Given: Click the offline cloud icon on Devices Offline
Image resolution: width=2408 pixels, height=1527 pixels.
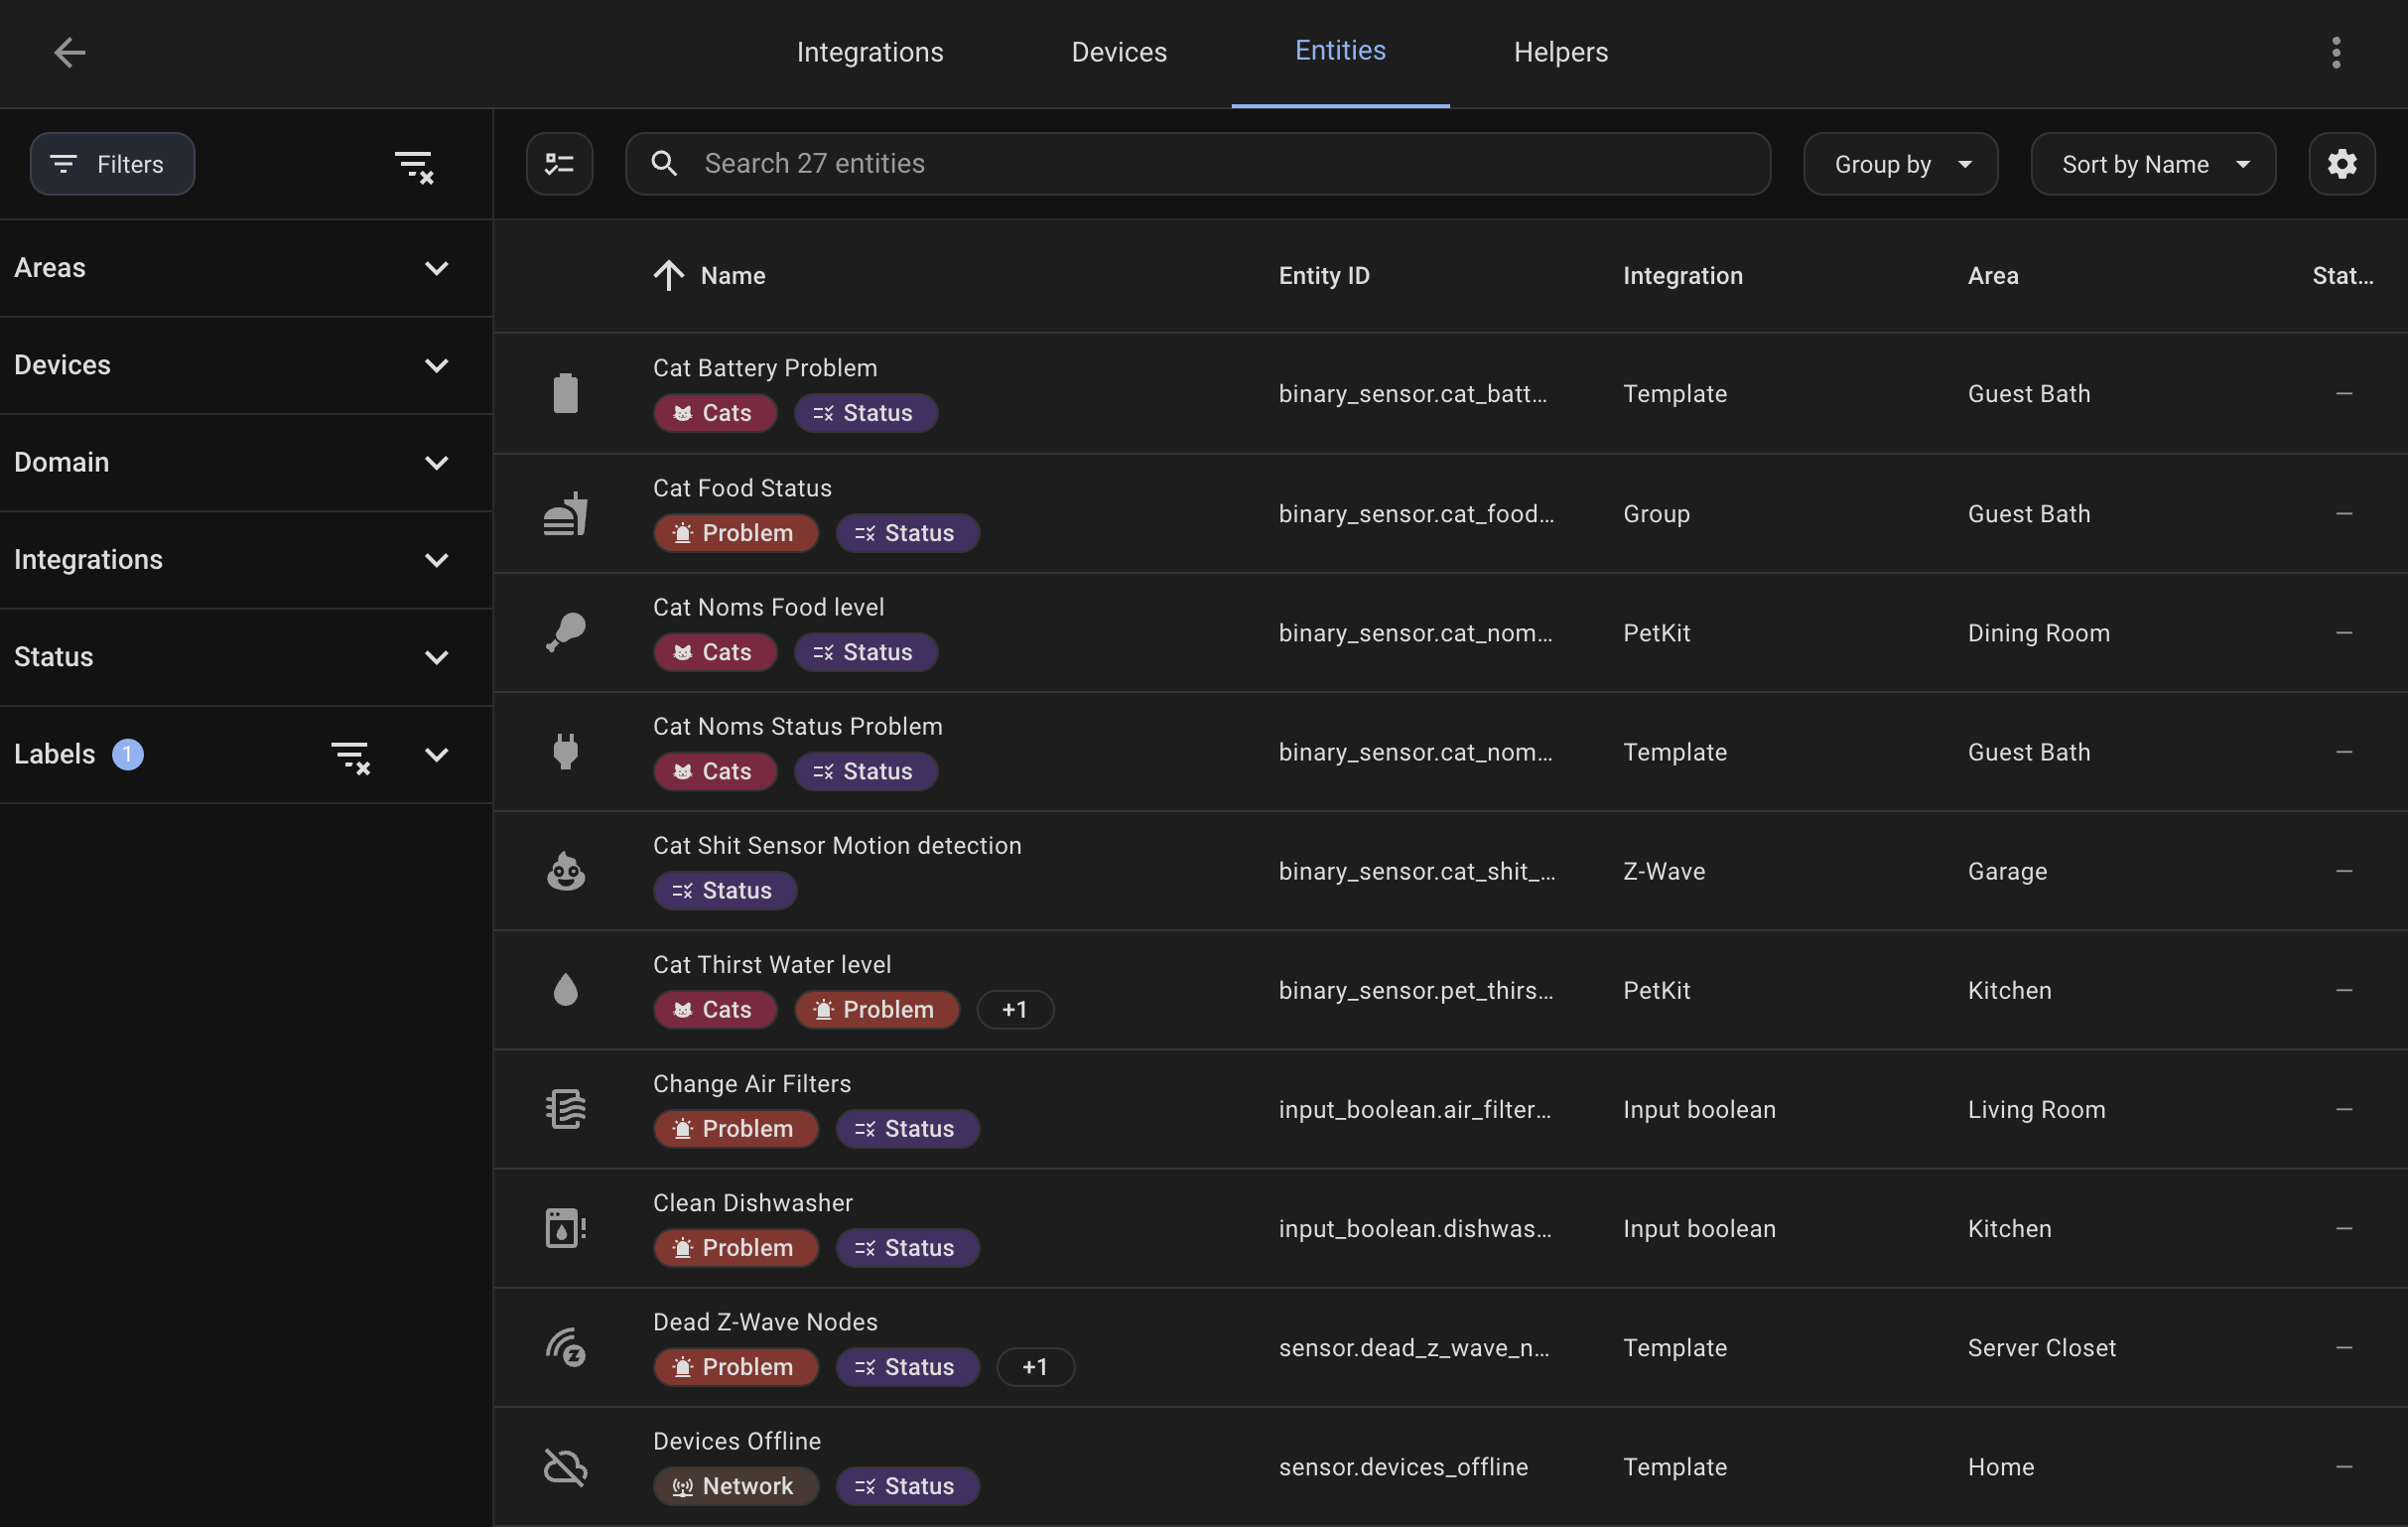Looking at the screenshot, I should pos(566,1466).
